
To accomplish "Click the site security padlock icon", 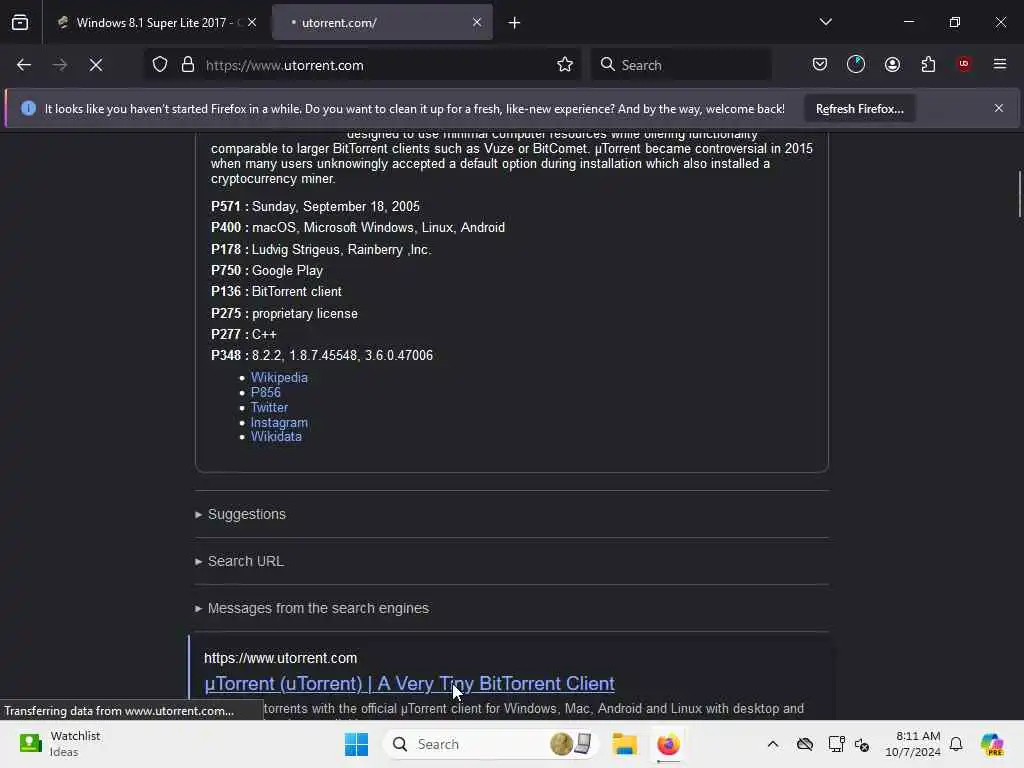I will pyautogui.click(x=188, y=65).
